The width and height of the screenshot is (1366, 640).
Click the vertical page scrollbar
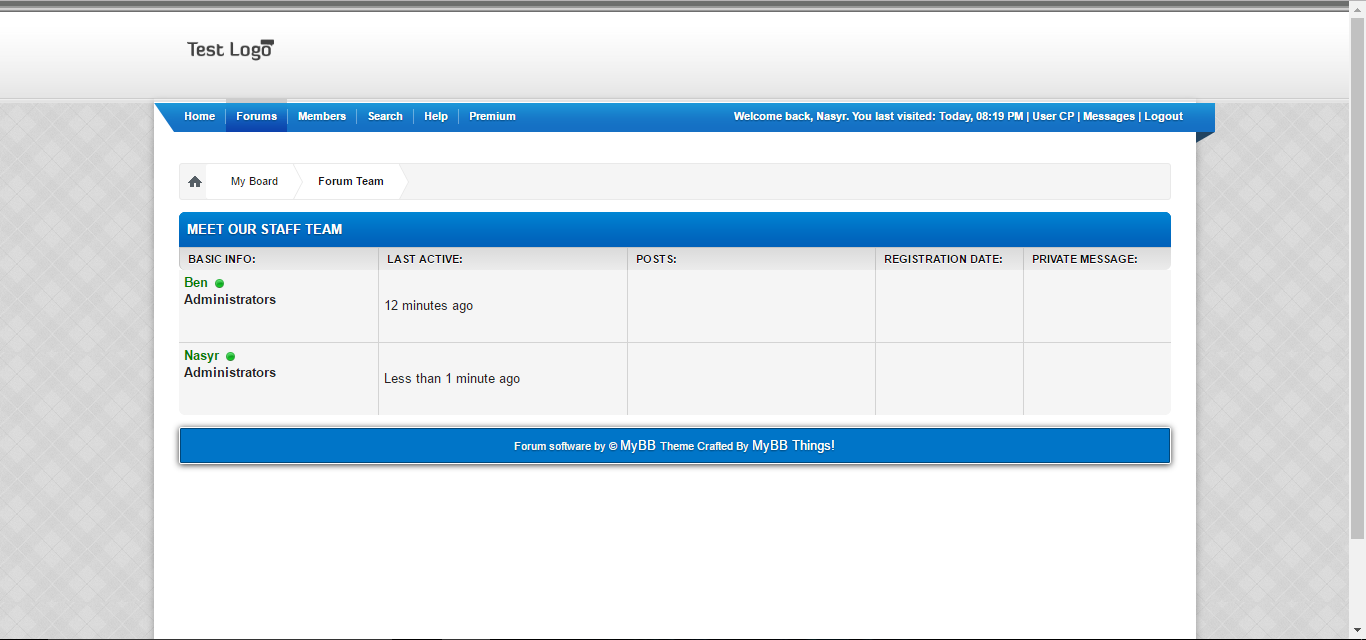(1357, 300)
